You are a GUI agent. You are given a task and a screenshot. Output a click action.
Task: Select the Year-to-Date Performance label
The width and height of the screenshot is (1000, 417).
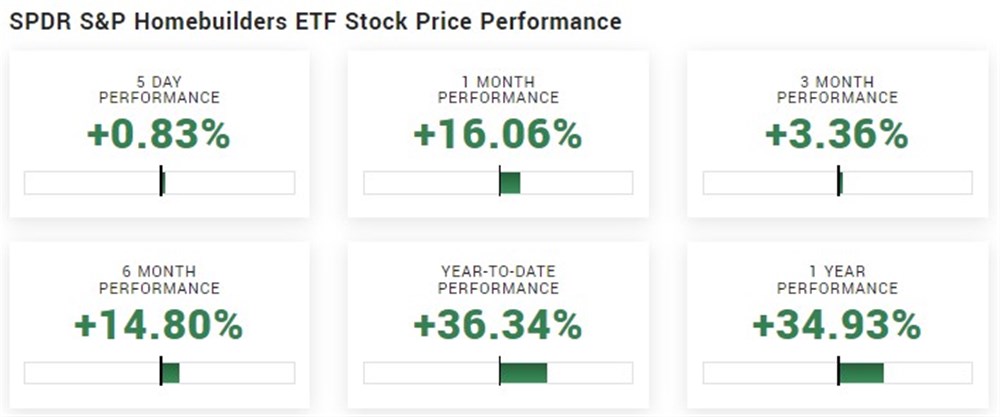pos(498,280)
